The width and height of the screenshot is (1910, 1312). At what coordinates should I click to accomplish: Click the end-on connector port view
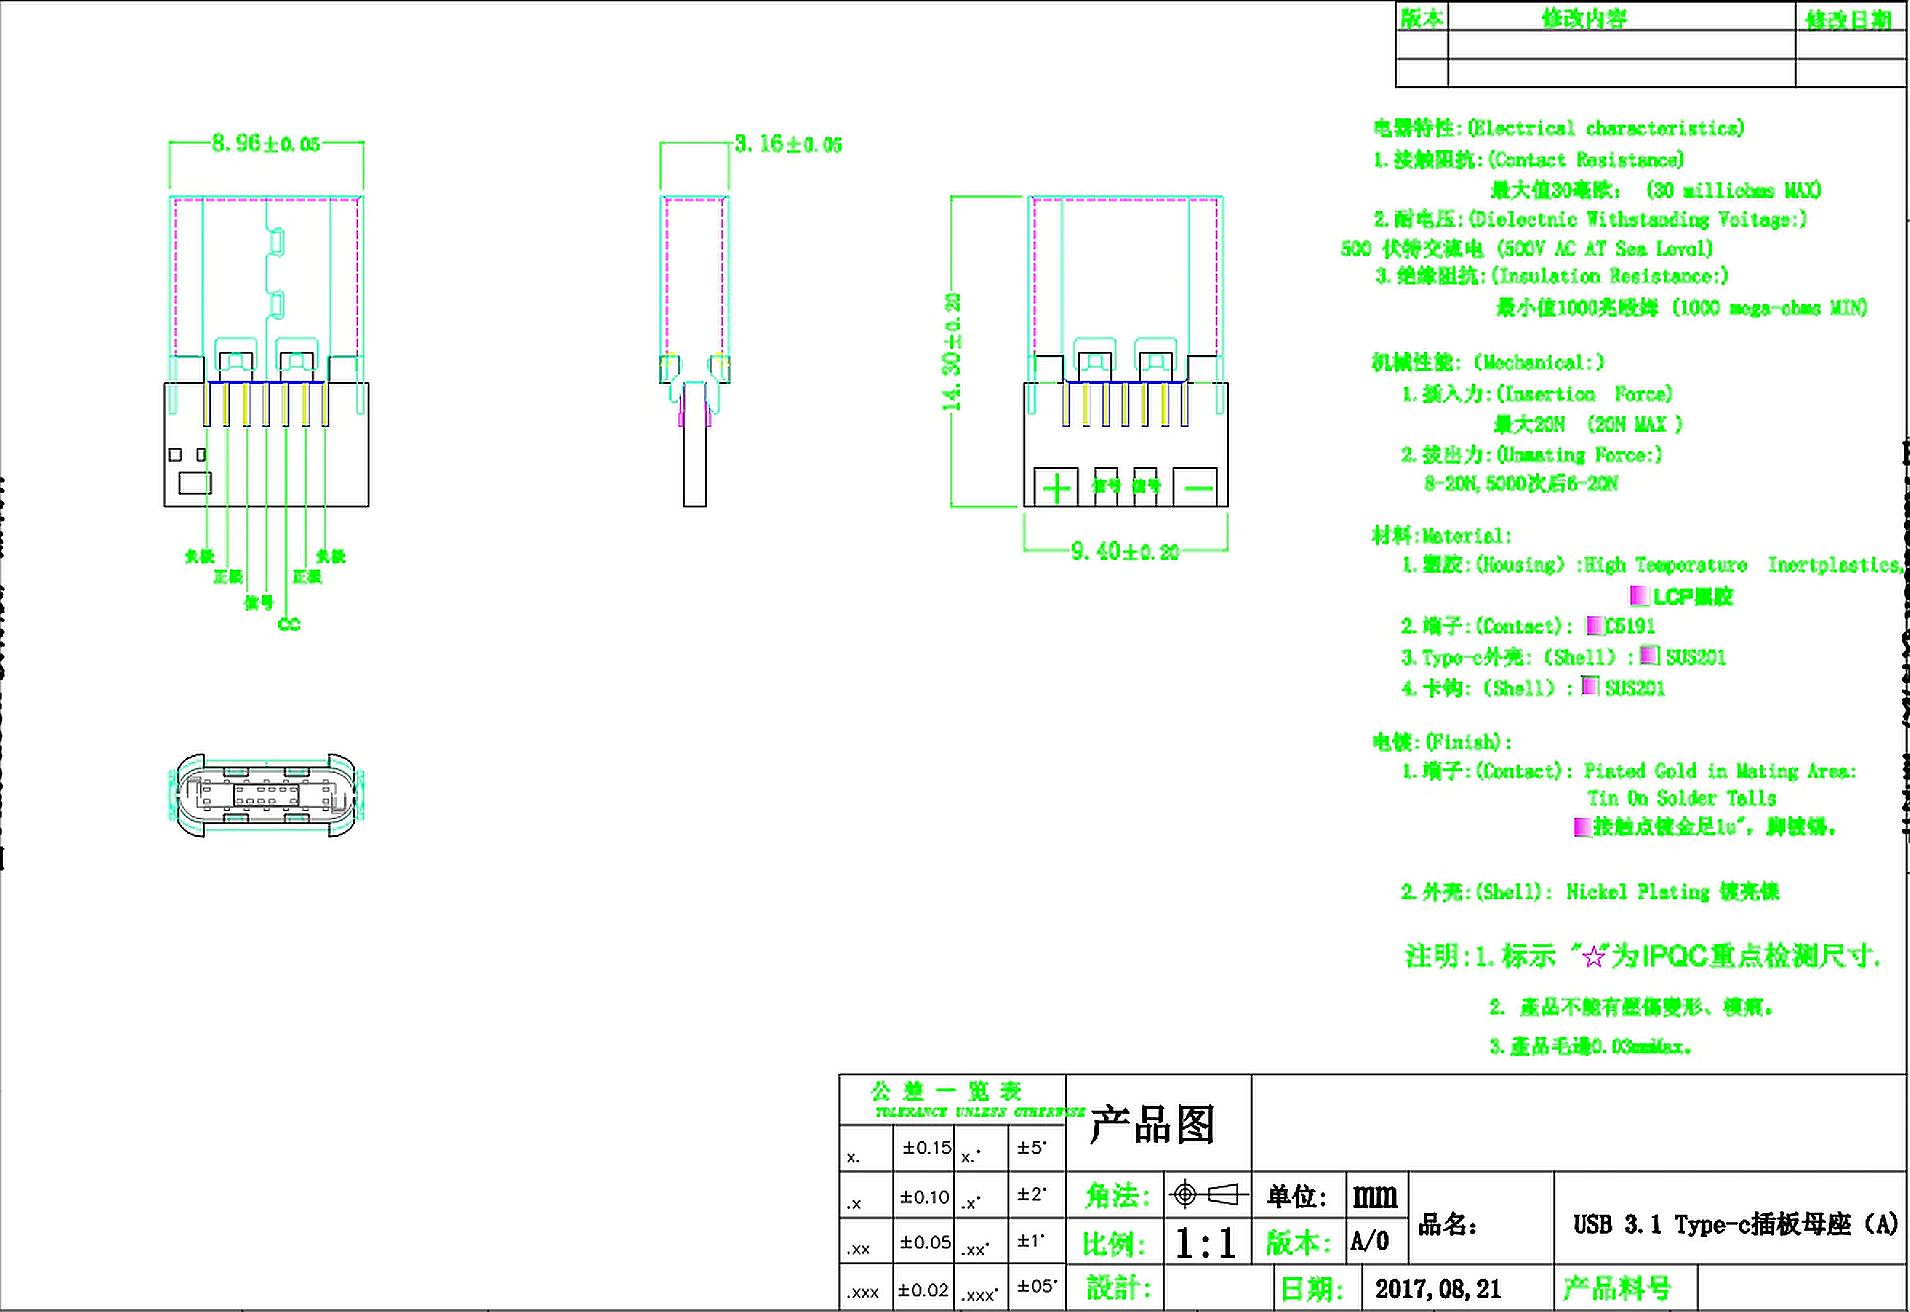tap(266, 796)
